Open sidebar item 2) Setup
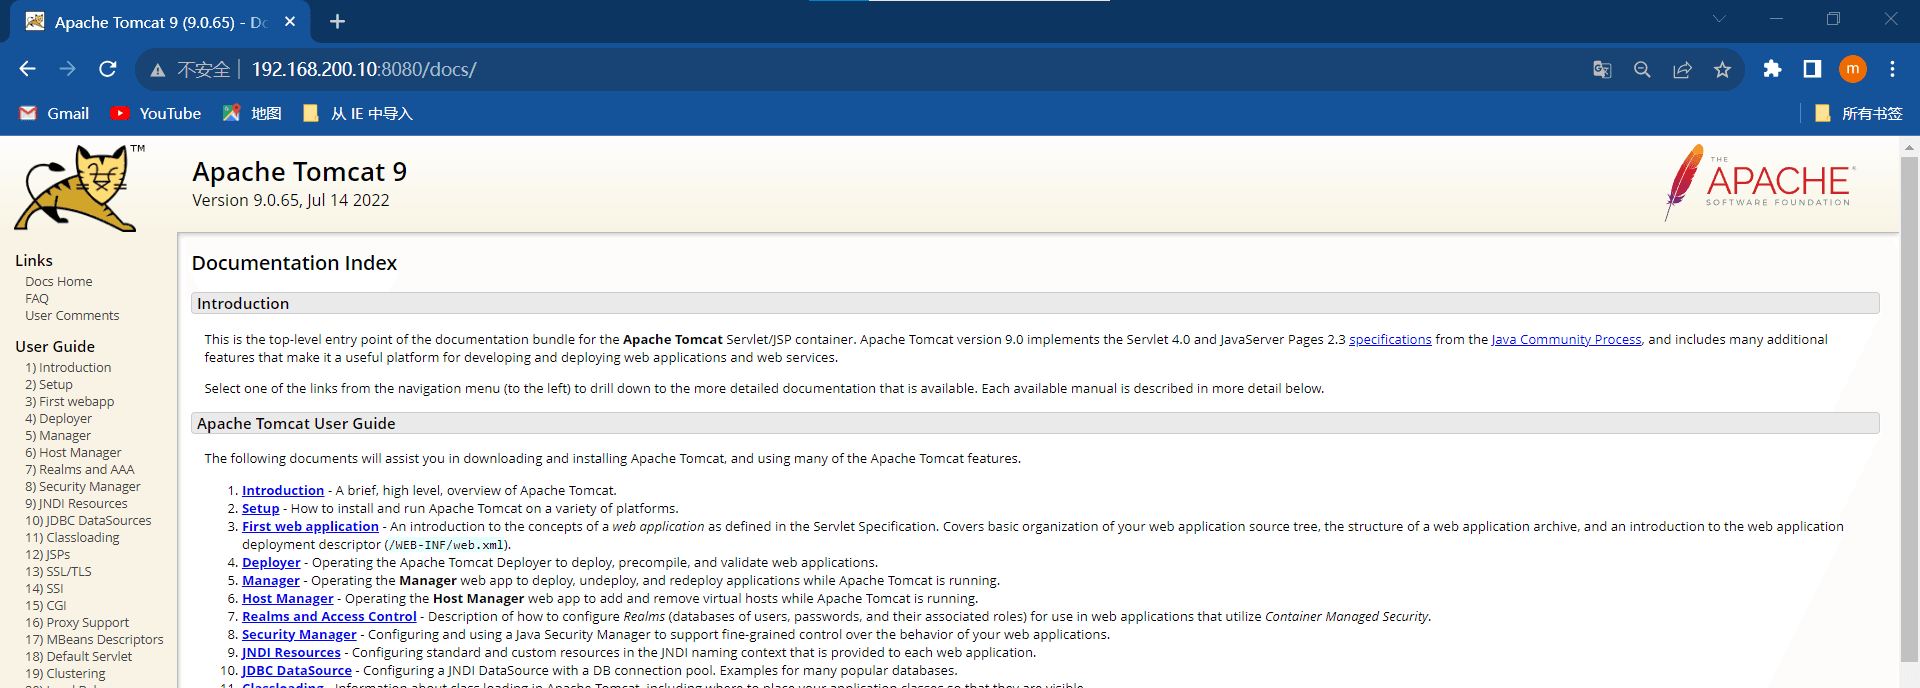 click(49, 385)
